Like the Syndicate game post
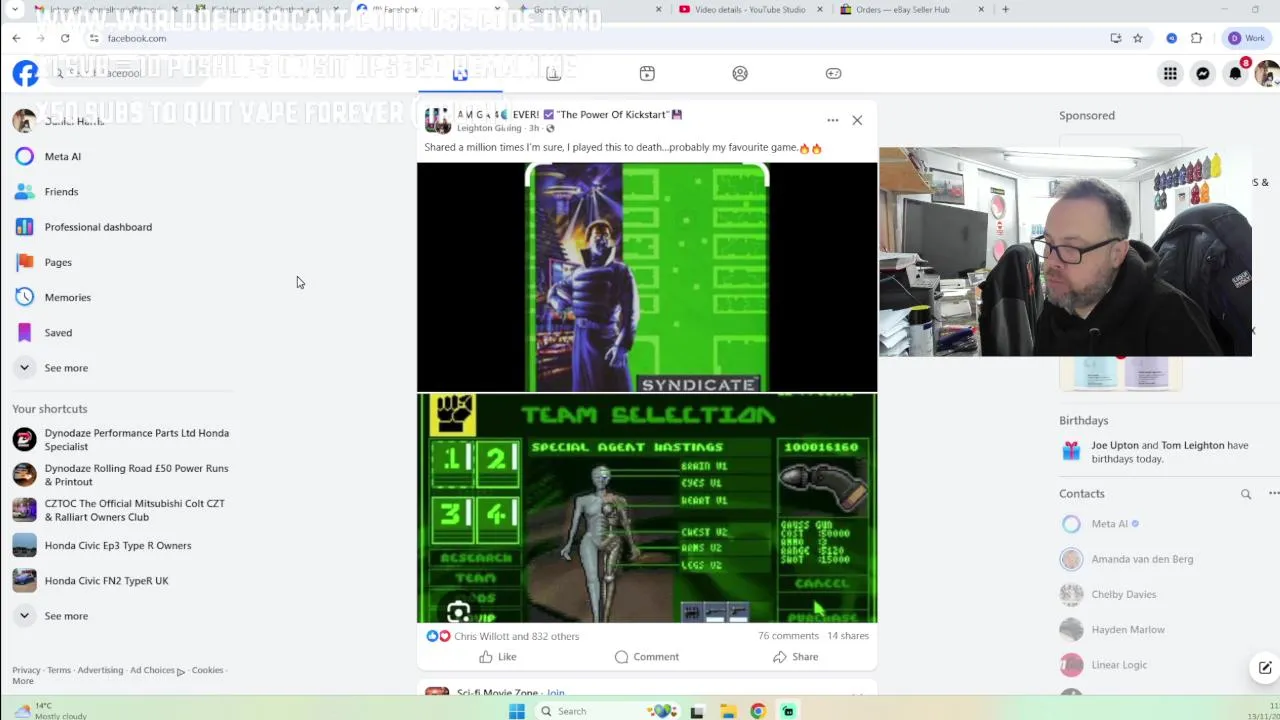The width and height of the screenshot is (1280, 720). 497,657
